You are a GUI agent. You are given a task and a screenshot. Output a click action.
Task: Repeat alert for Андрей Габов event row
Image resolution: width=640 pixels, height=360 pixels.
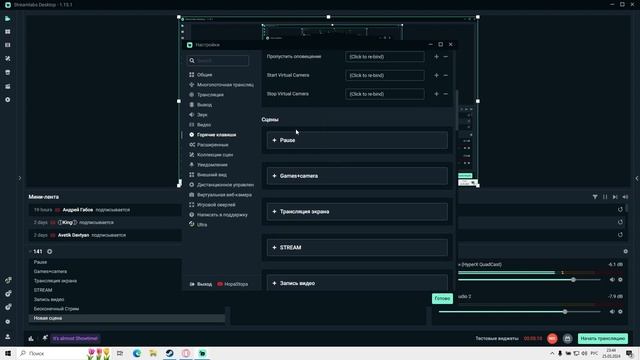coord(620,209)
